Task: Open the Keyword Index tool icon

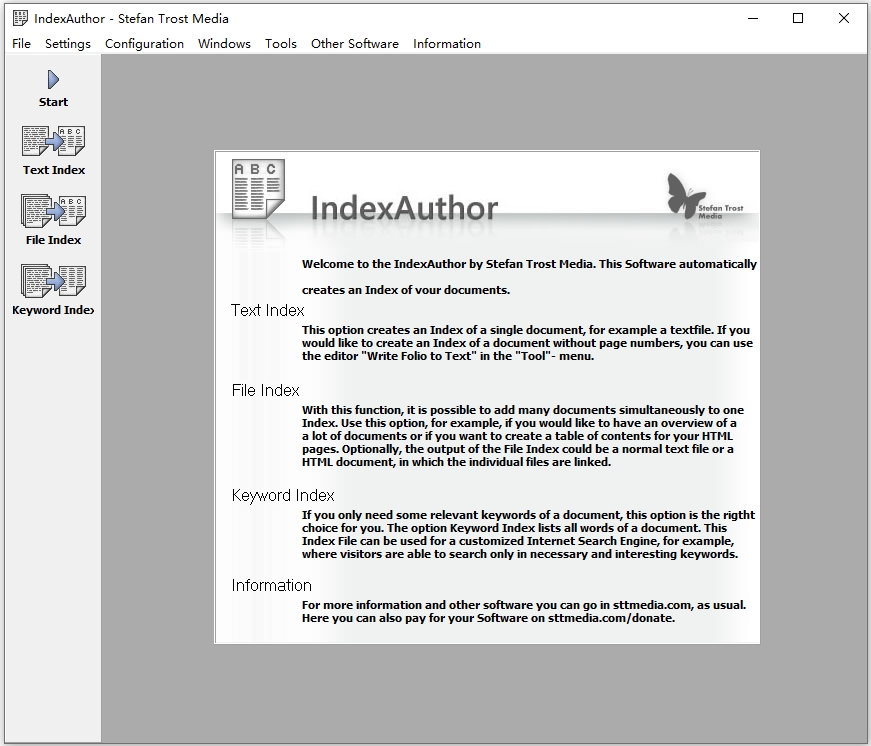Action: pos(52,280)
